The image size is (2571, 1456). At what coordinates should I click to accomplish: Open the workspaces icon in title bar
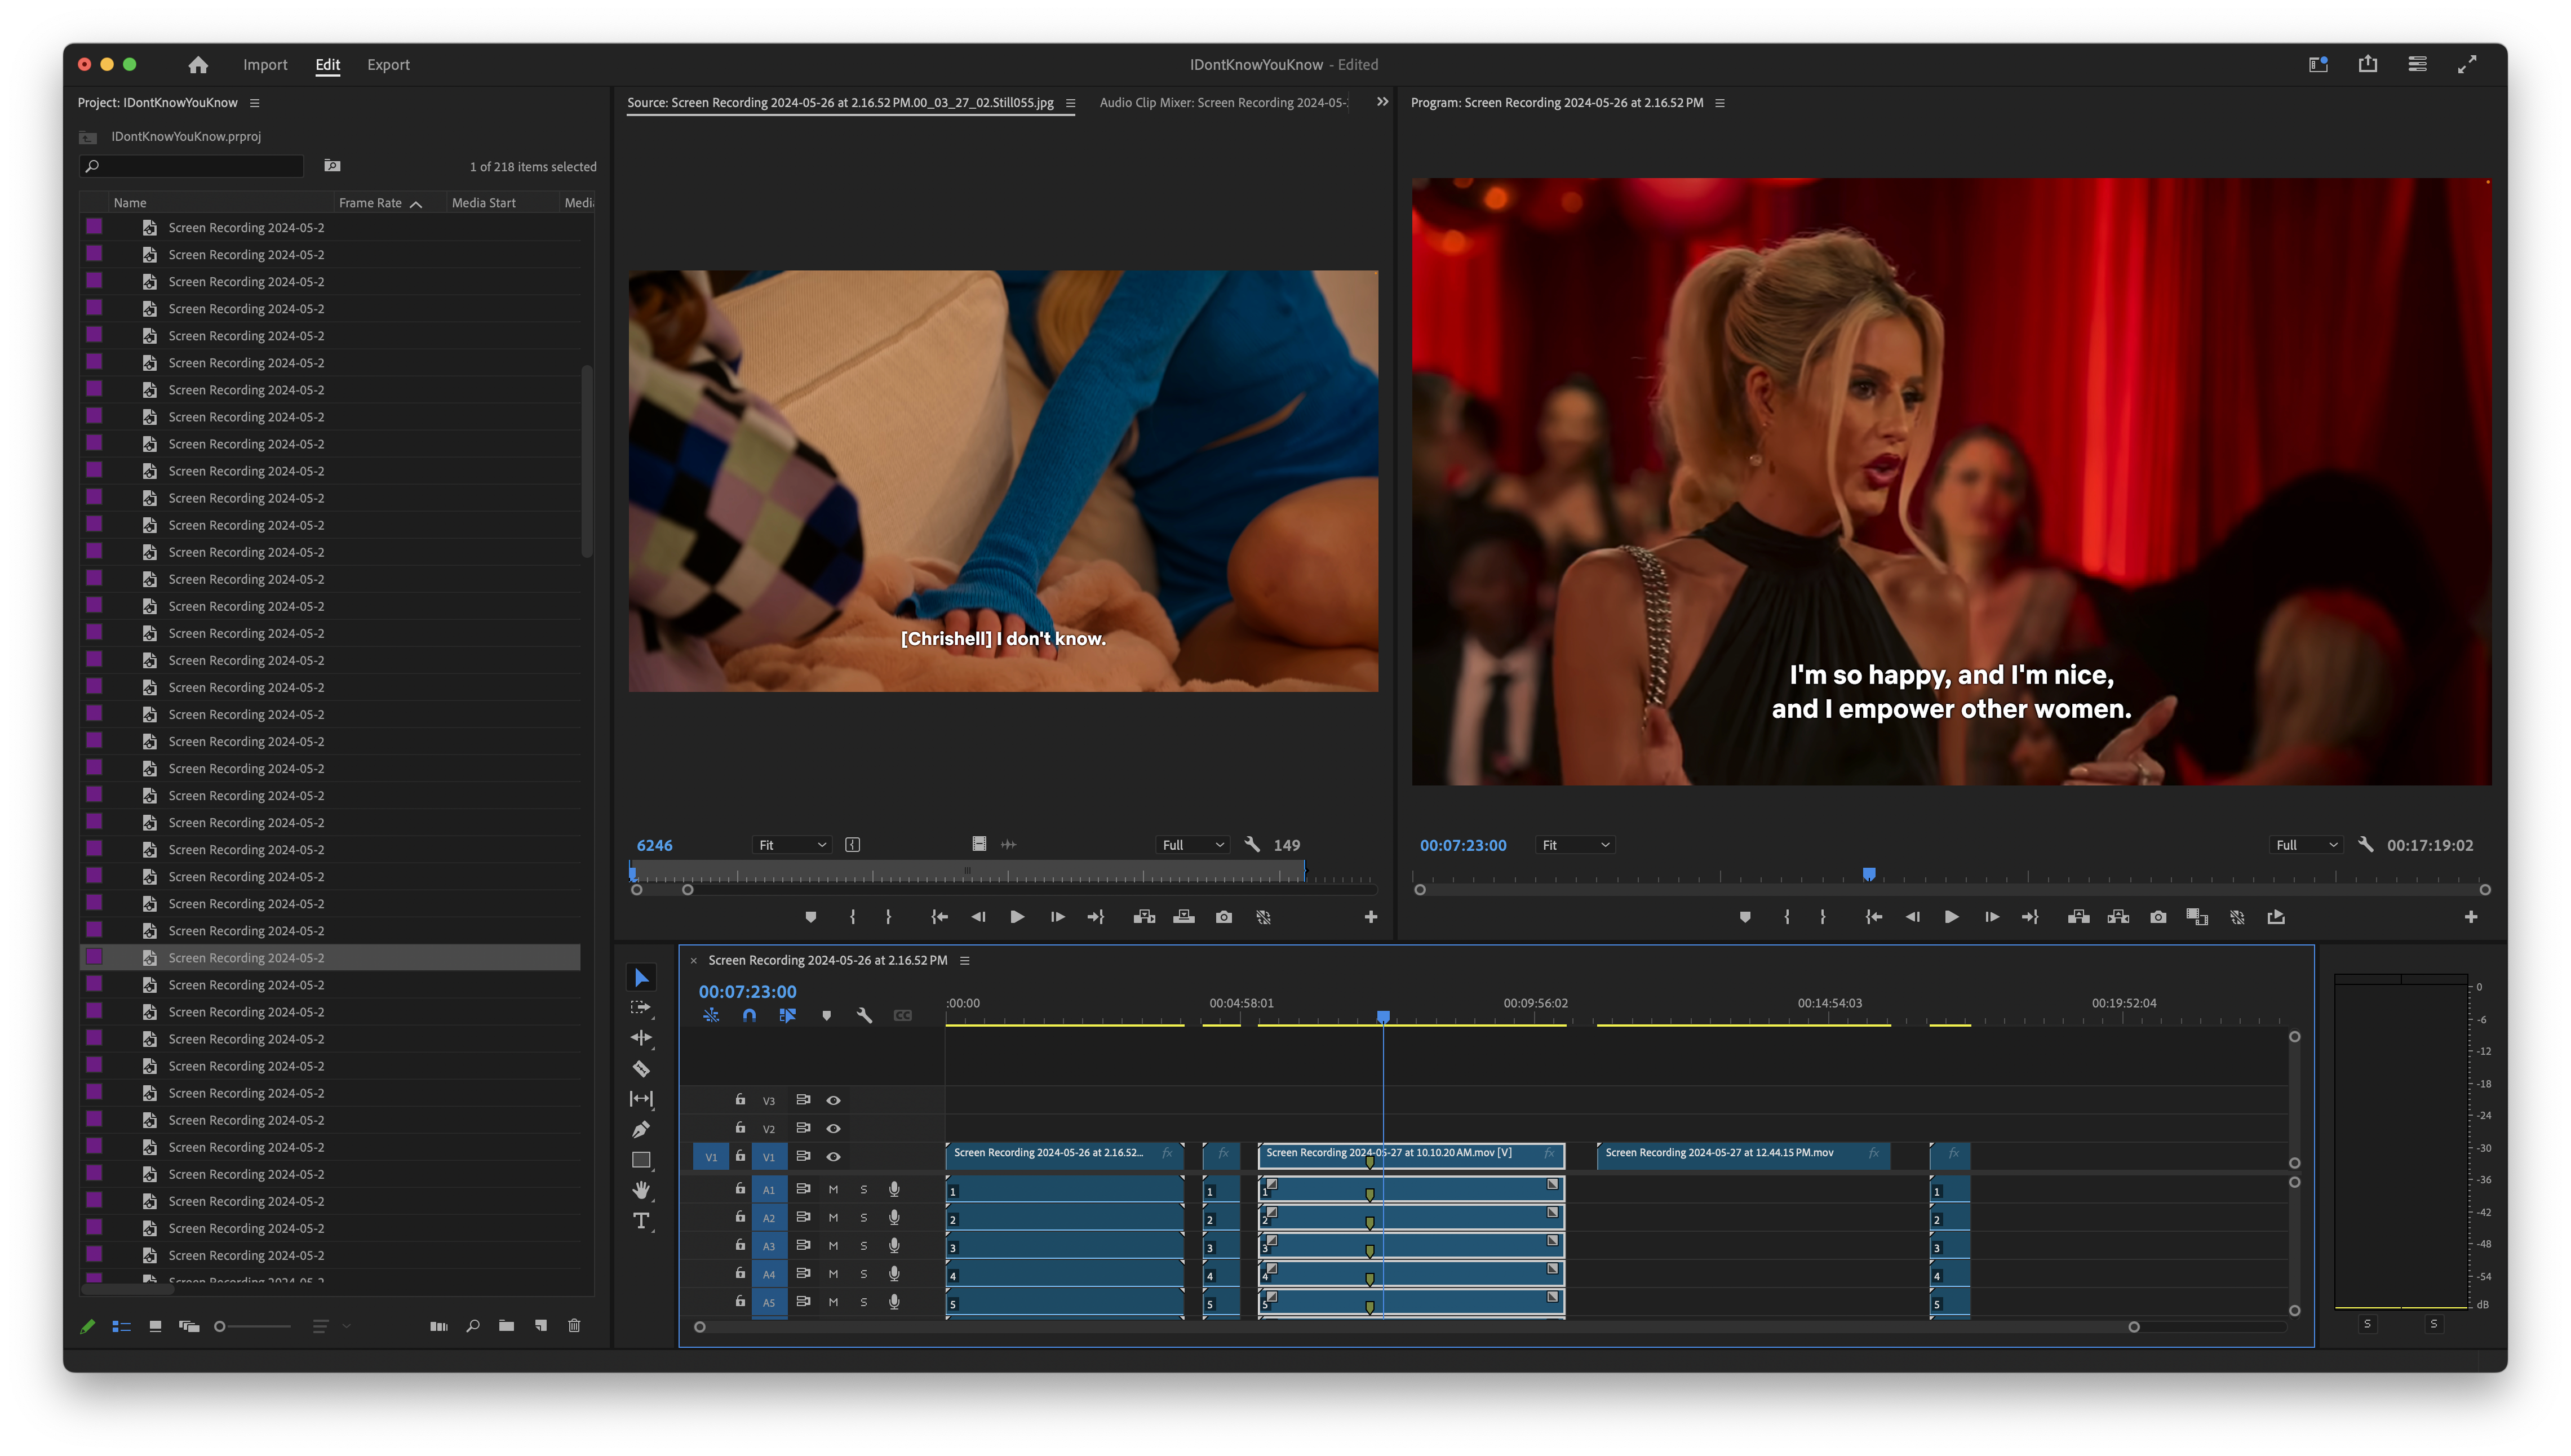point(2318,64)
